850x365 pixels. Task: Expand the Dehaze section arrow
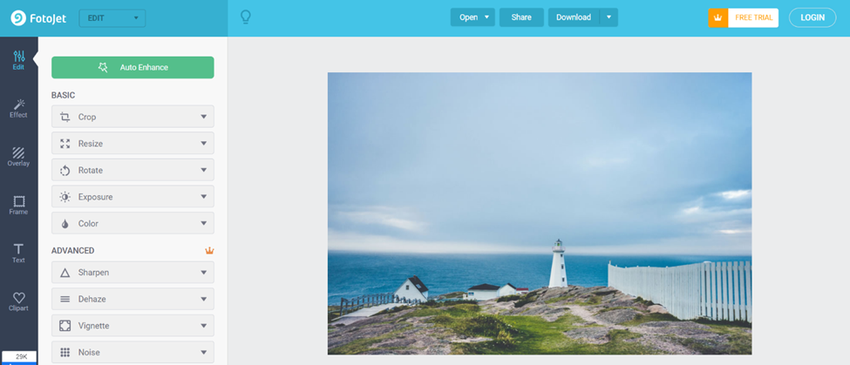(x=204, y=299)
